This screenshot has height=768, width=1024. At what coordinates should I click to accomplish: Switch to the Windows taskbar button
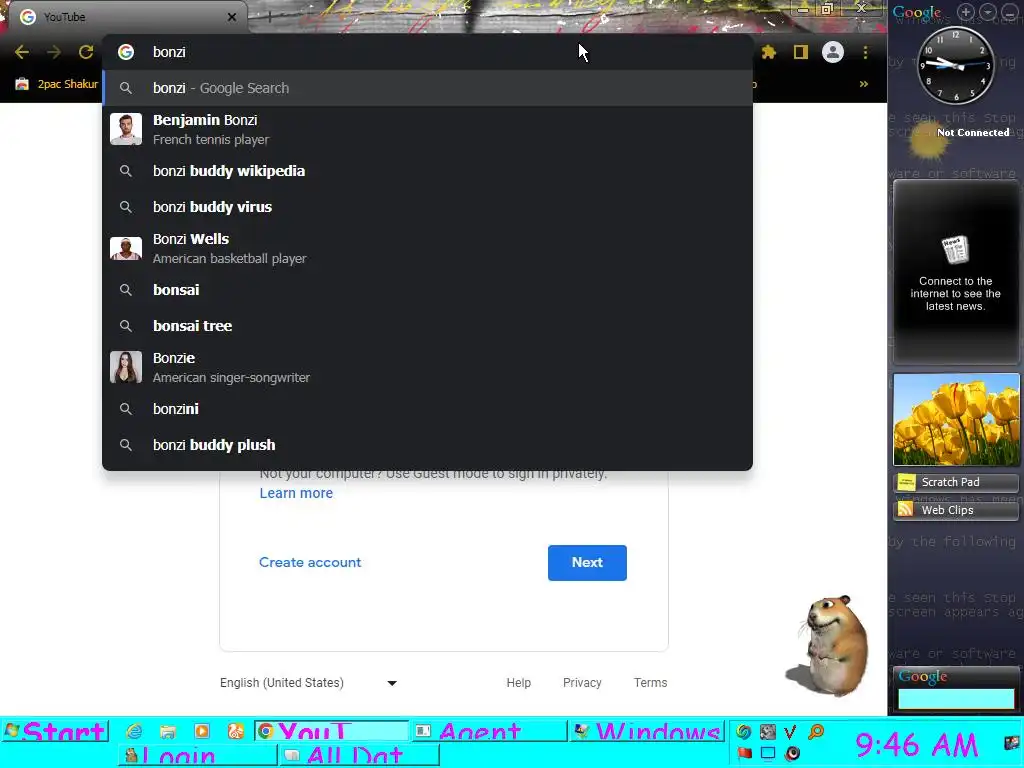pos(647,731)
